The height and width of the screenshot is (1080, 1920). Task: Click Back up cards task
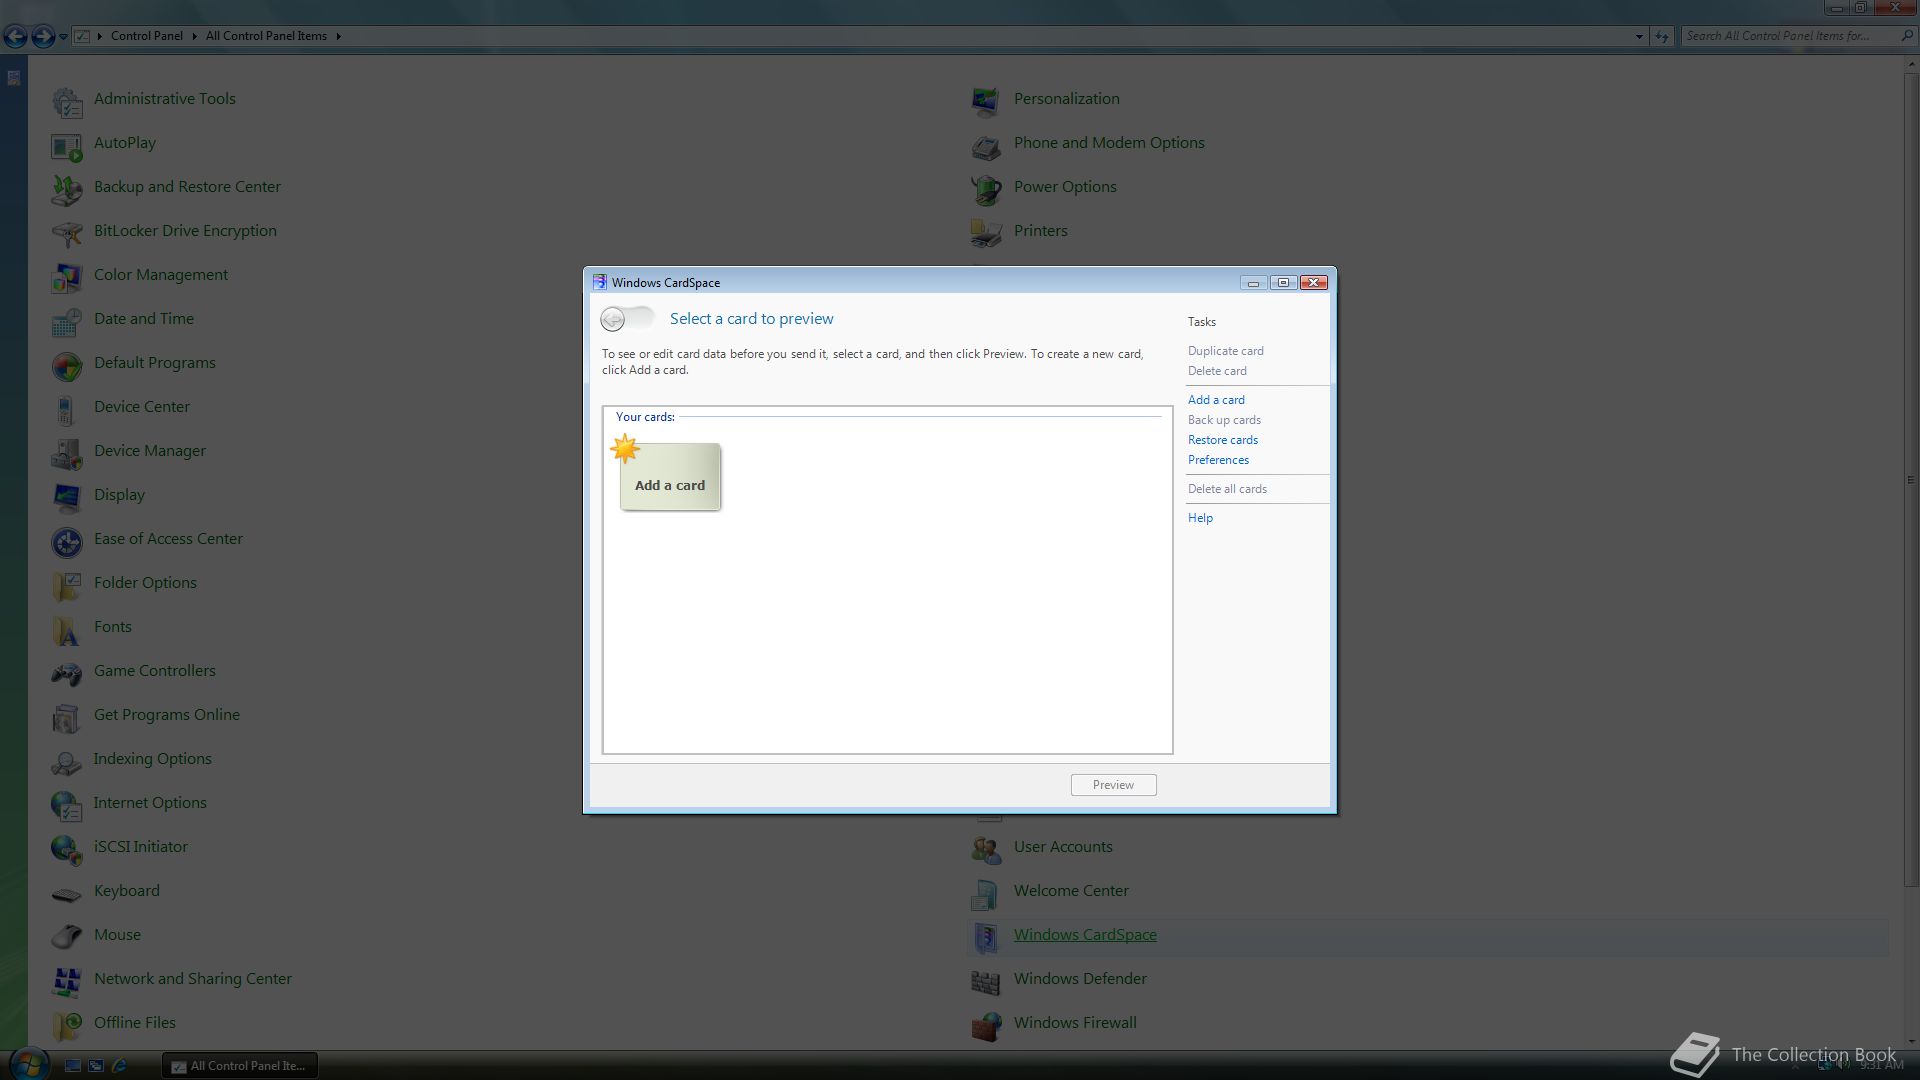[1224, 420]
